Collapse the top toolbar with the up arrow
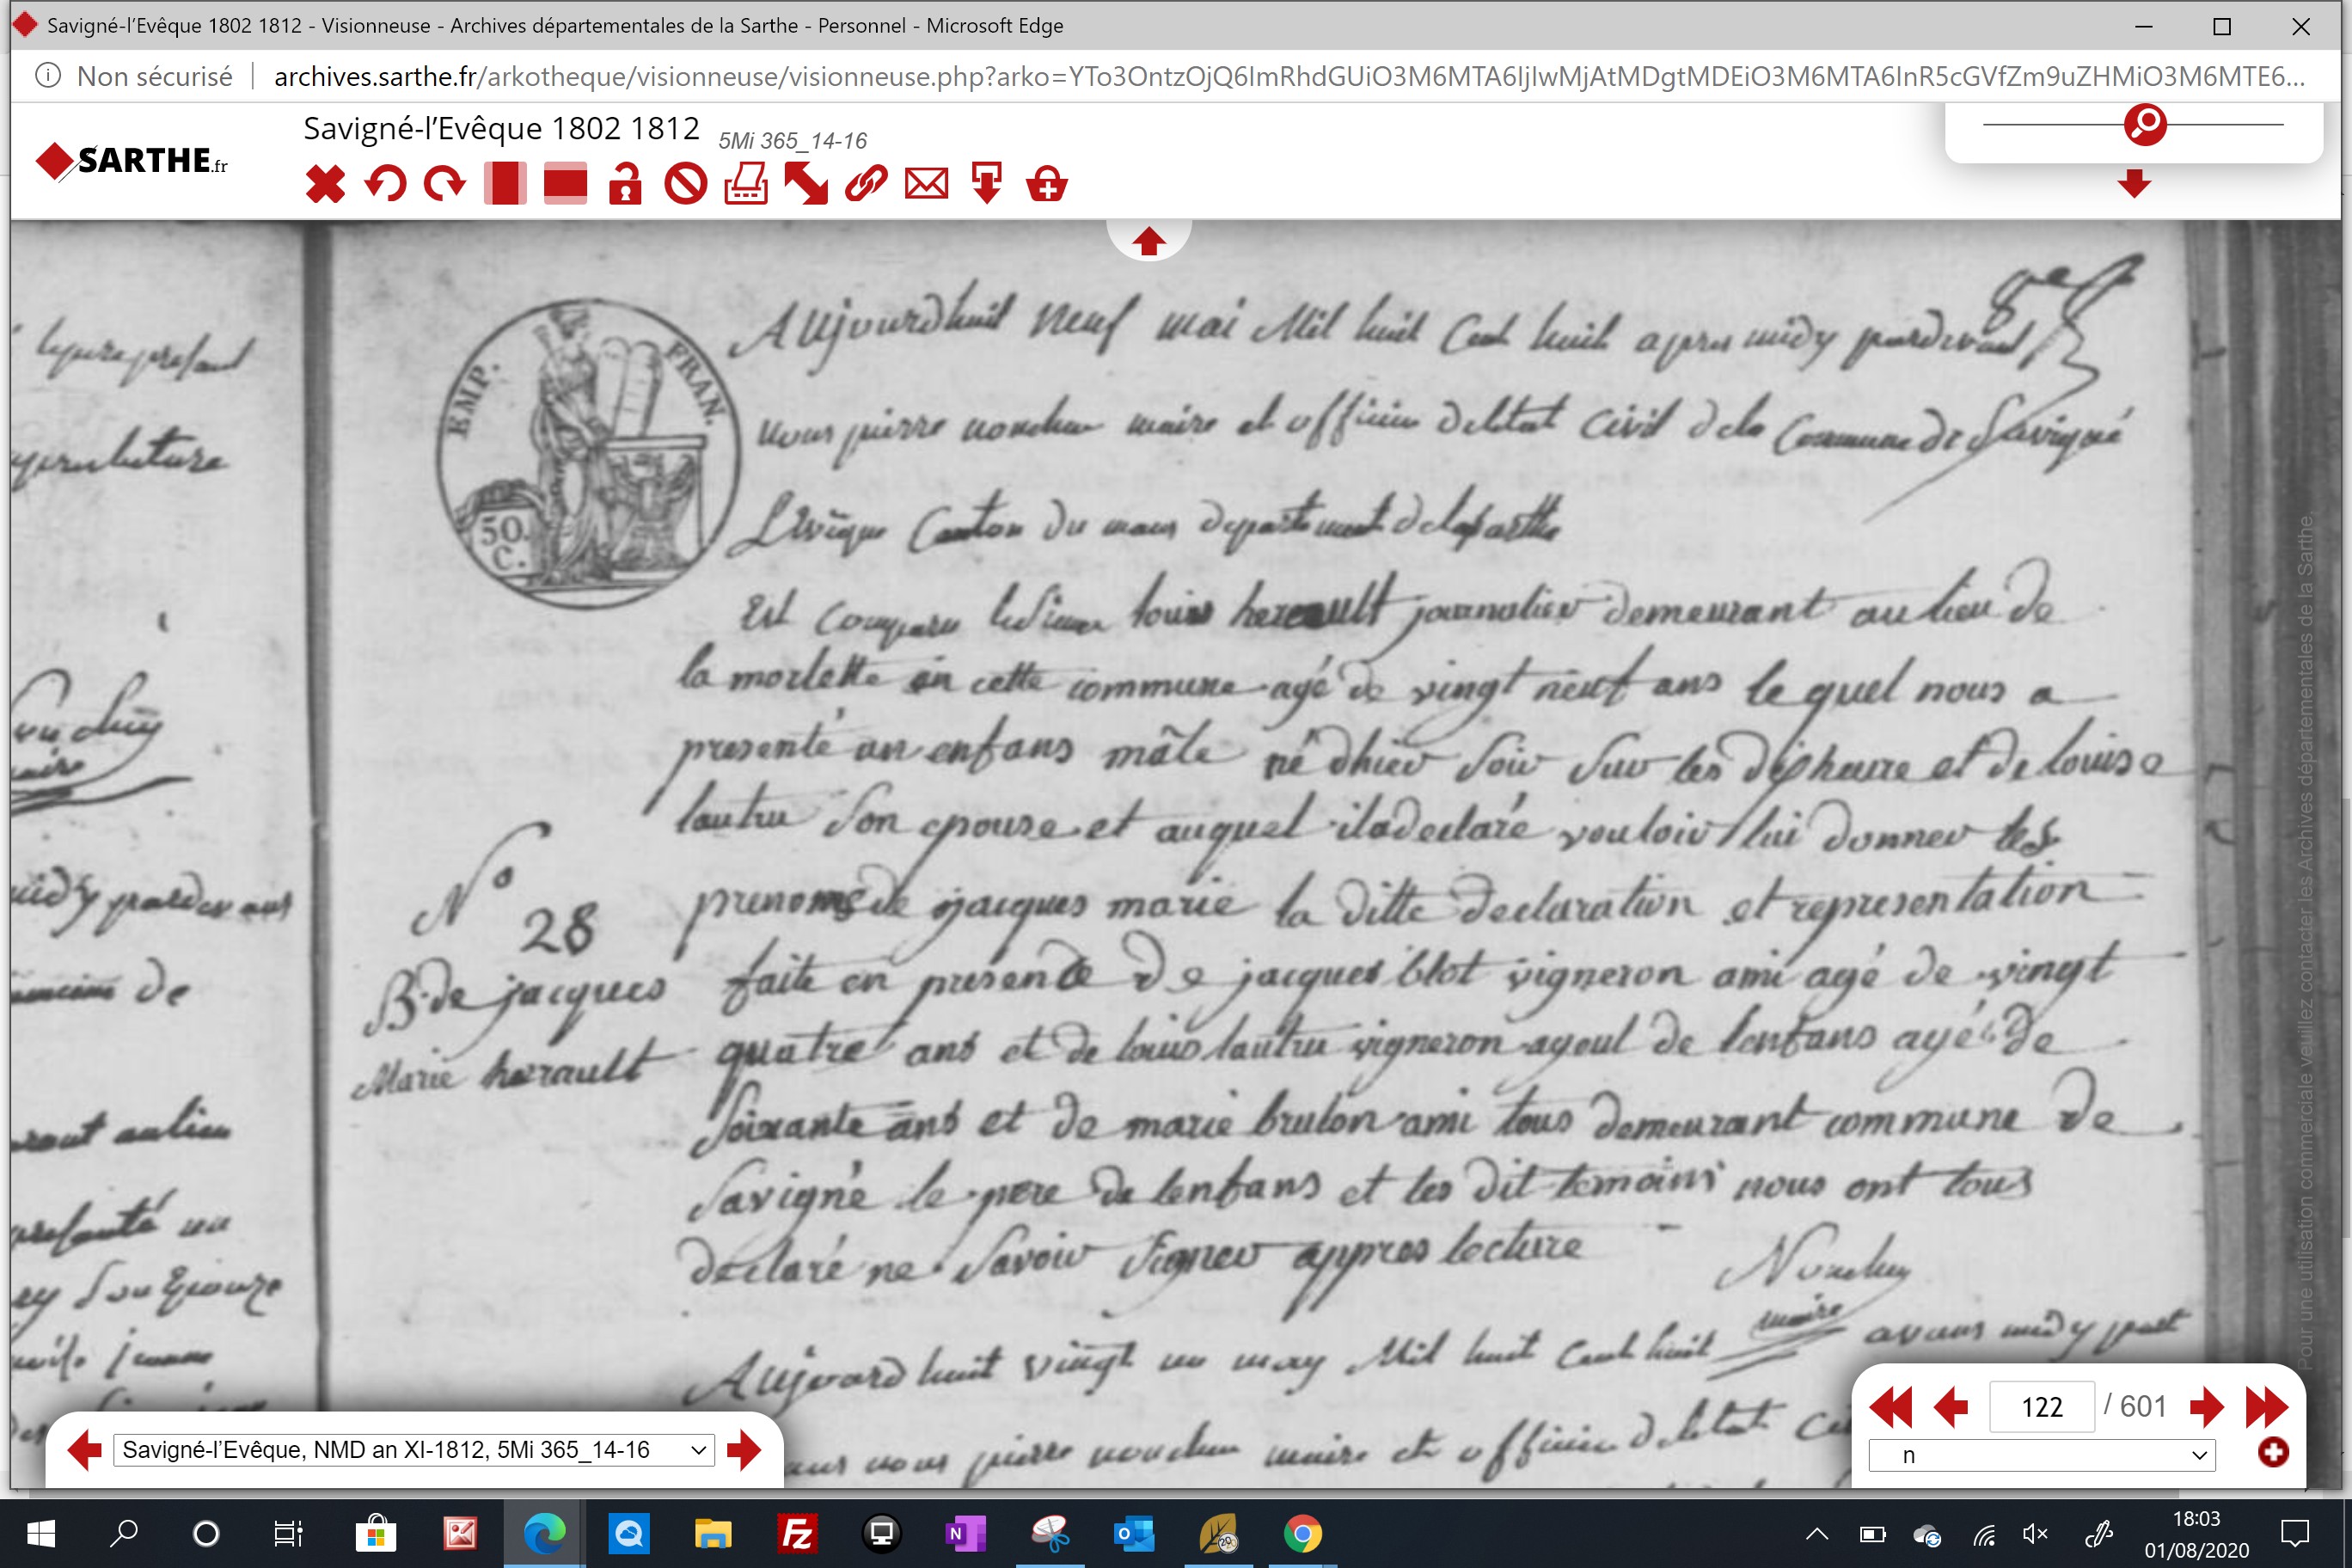 [1149, 241]
